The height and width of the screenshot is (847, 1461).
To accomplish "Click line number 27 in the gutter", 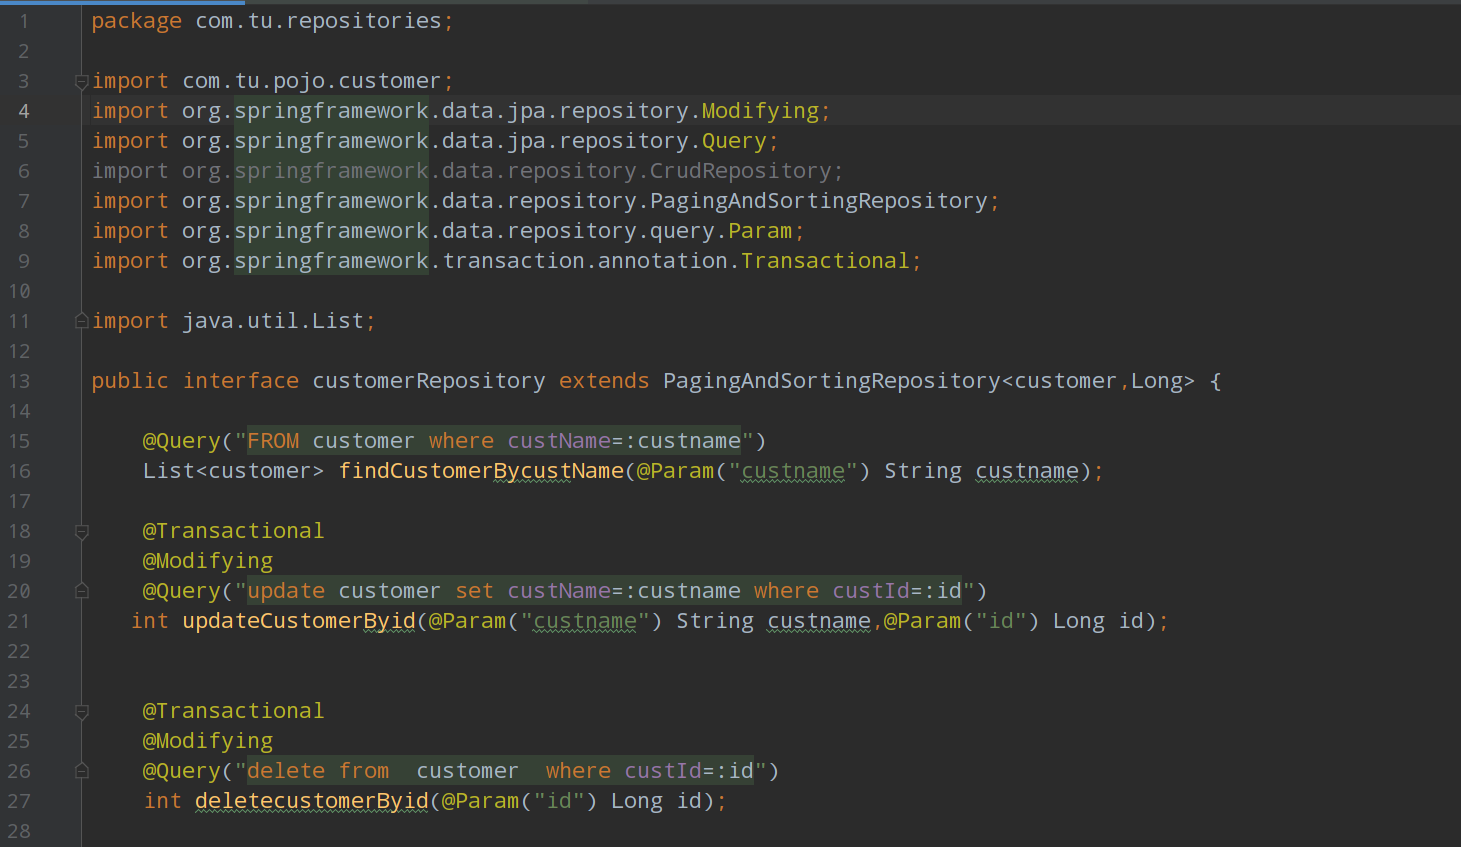I will pyautogui.click(x=19, y=801).
